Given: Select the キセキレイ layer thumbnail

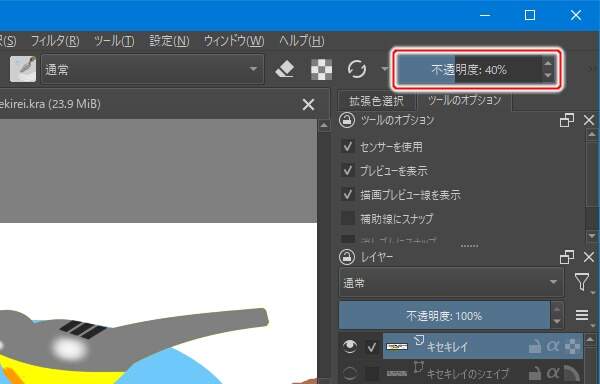Looking at the screenshot, I should coord(397,347).
